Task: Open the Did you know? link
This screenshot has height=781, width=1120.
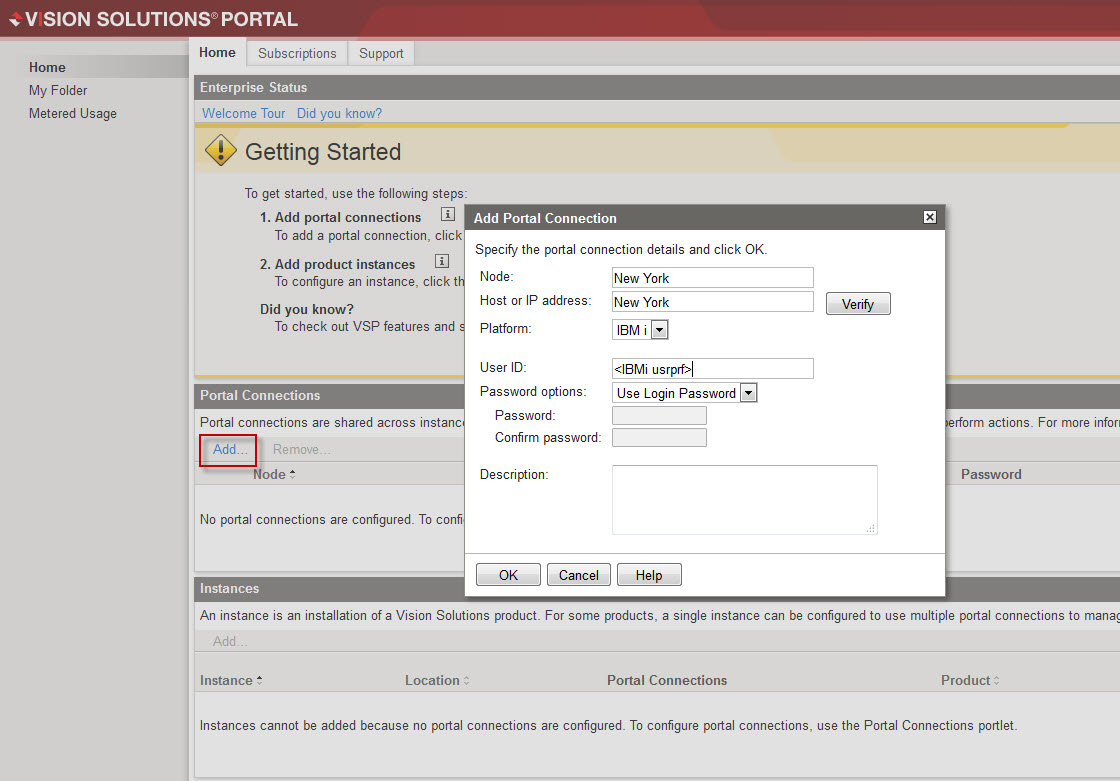Action: click(x=339, y=113)
